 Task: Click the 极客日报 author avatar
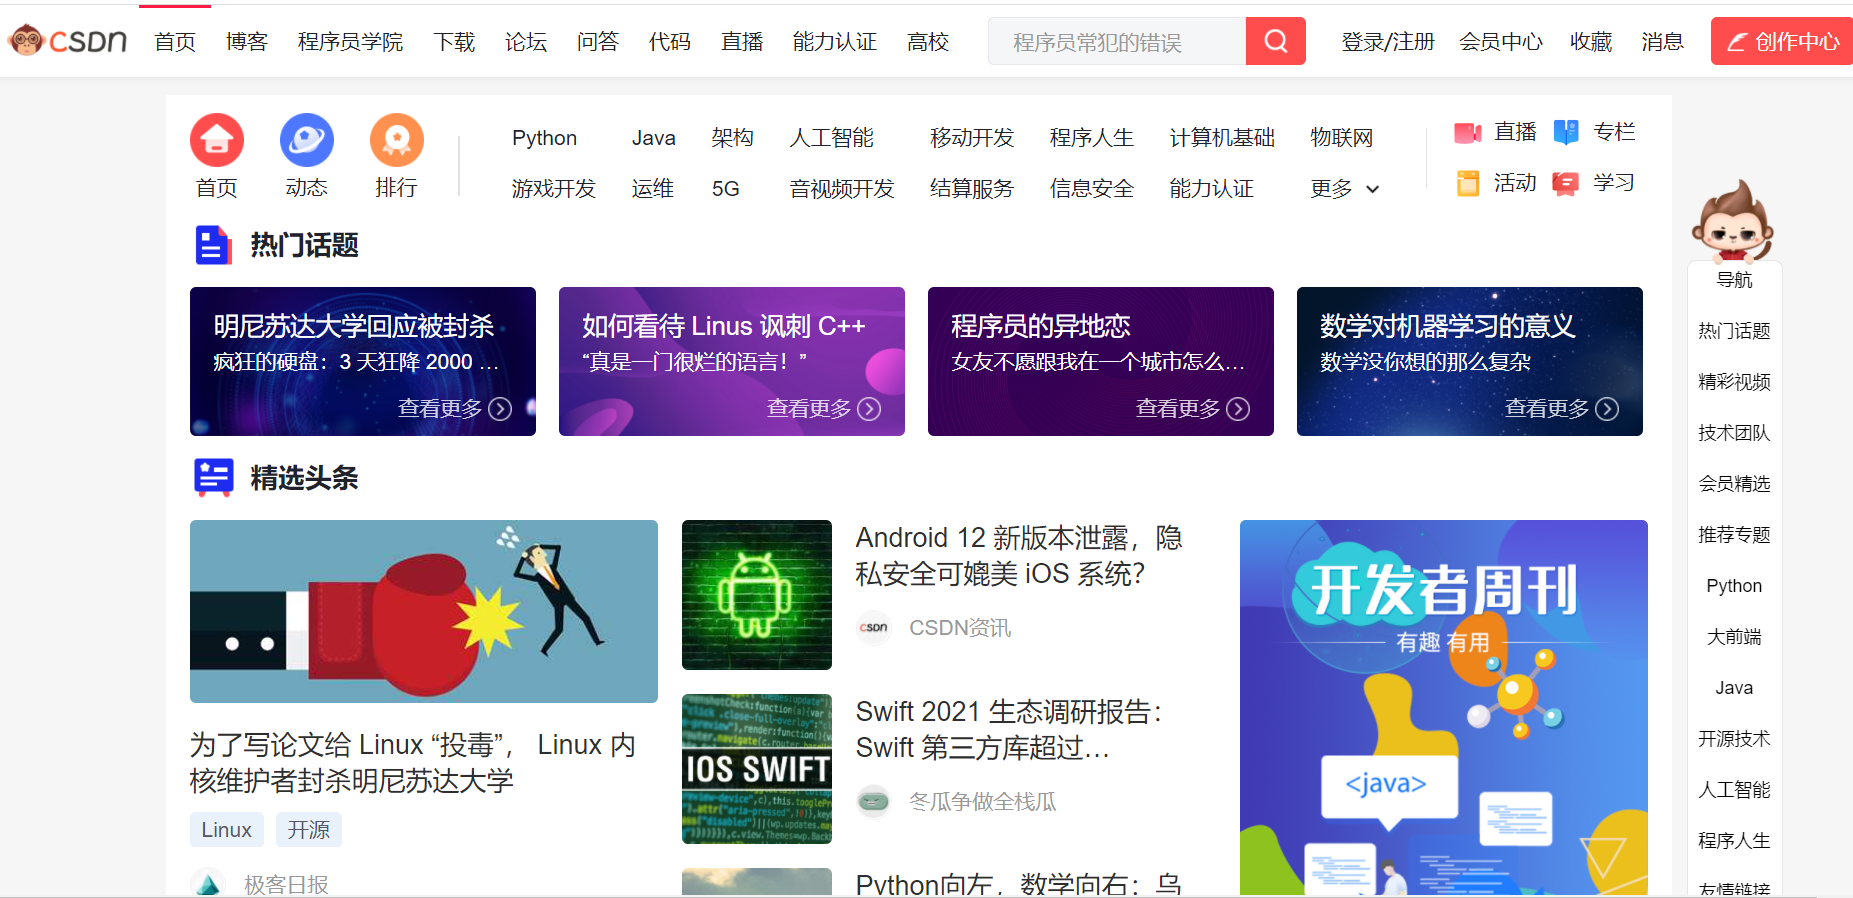tap(208, 884)
